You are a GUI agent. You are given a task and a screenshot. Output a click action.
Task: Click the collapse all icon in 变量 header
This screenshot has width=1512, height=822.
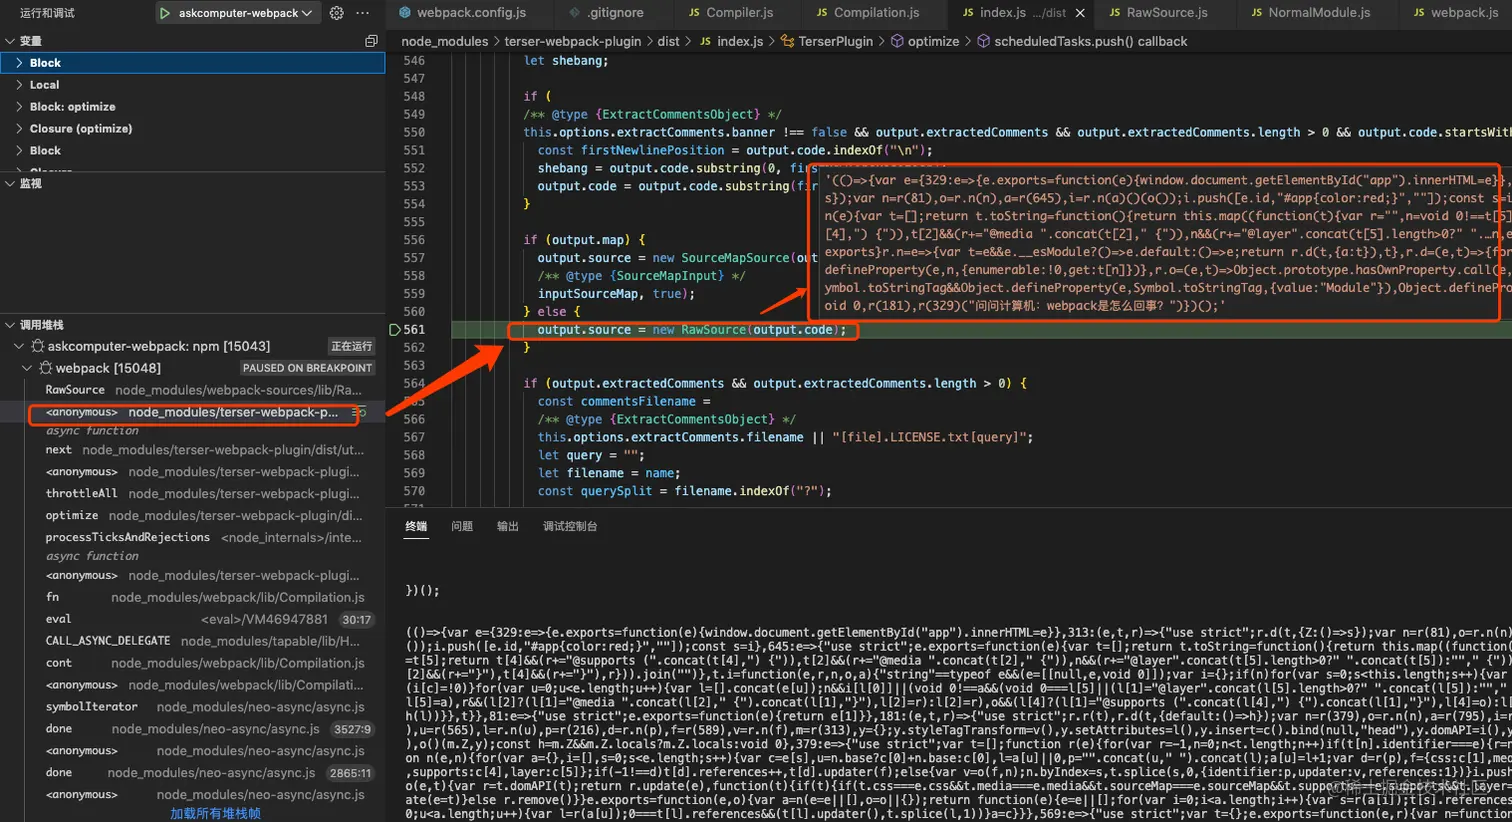(x=371, y=41)
